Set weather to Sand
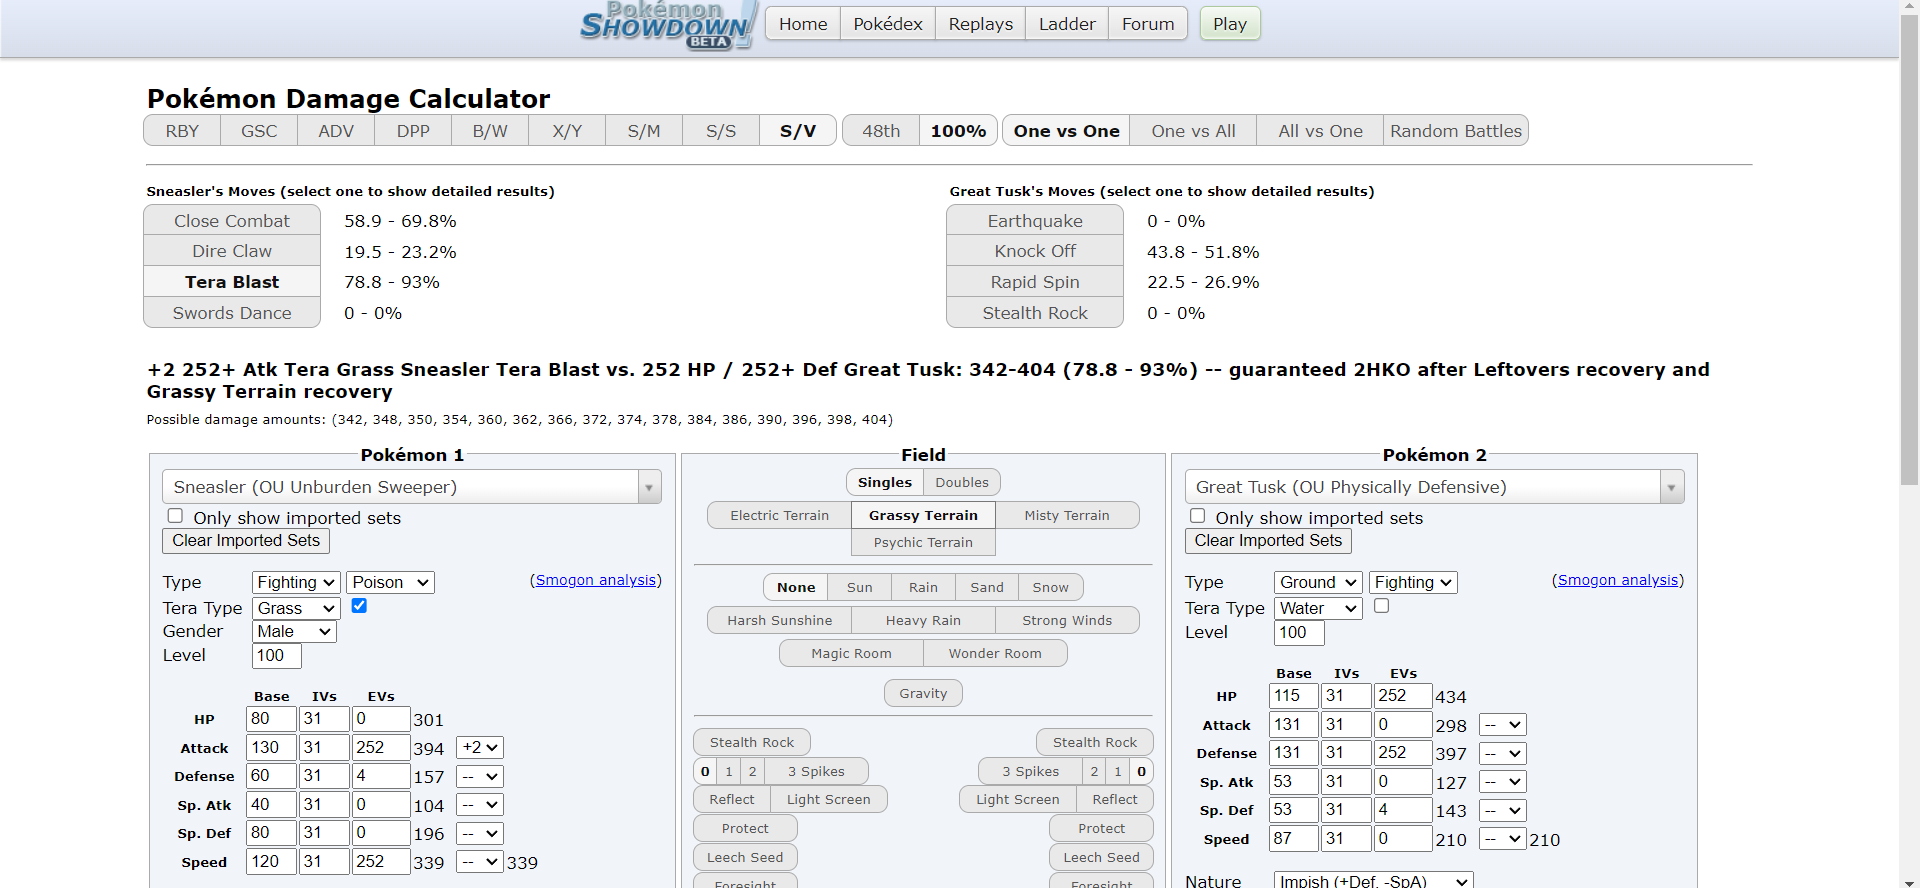 point(987,587)
